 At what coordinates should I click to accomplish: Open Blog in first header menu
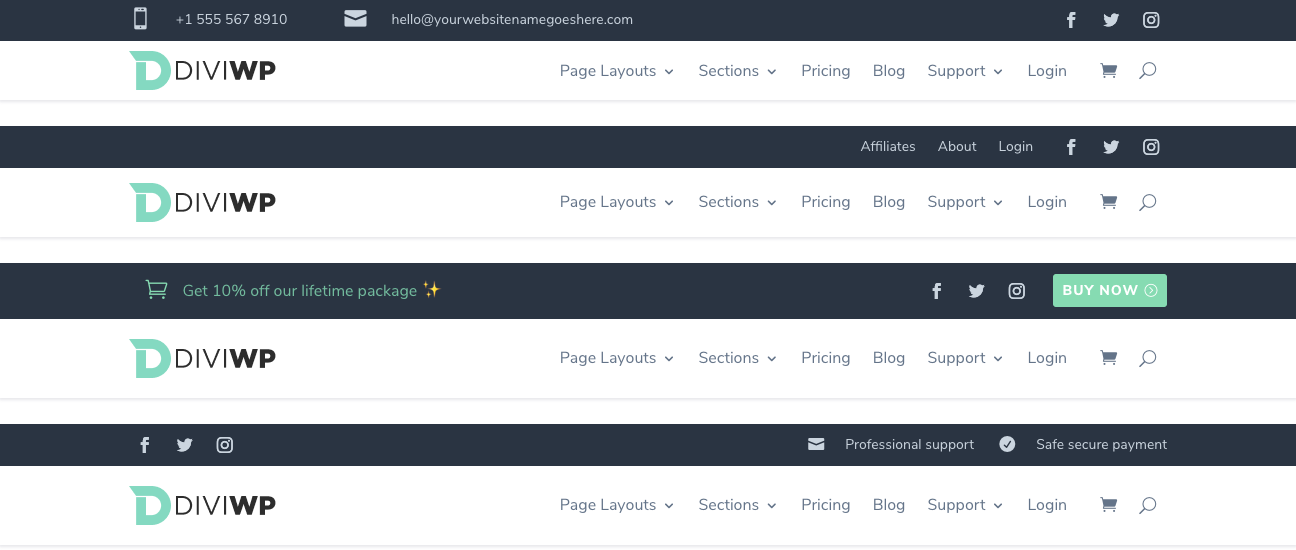coord(889,71)
